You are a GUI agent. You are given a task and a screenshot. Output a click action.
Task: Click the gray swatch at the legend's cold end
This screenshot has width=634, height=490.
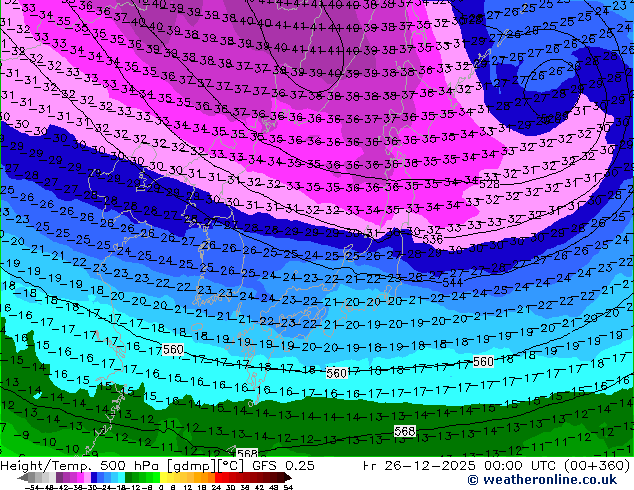point(32,477)
